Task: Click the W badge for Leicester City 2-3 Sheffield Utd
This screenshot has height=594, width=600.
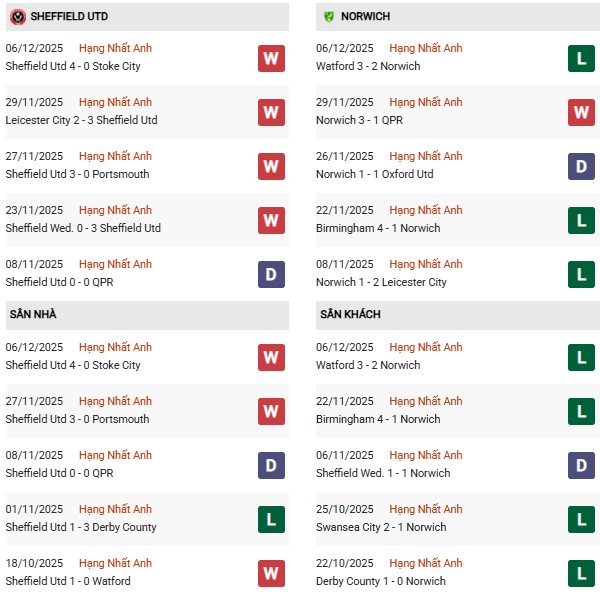Action: pos(271,112)
